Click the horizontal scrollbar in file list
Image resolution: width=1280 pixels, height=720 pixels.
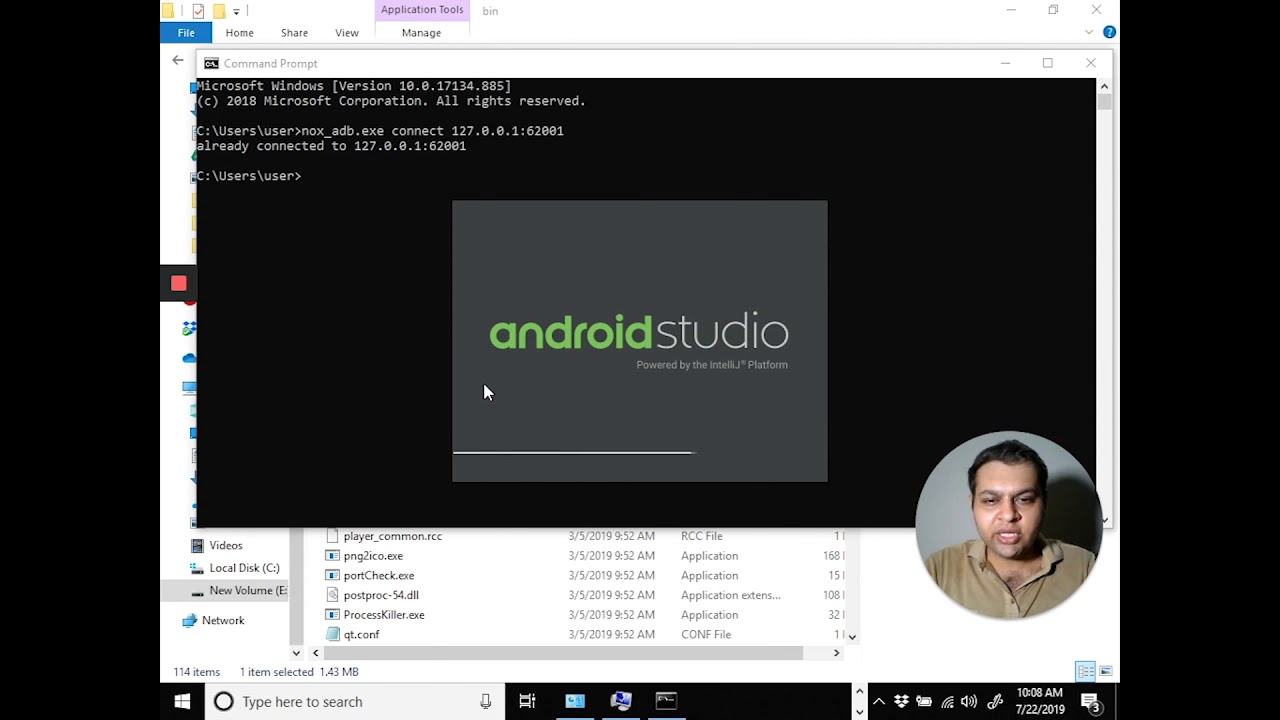(563, 653)
